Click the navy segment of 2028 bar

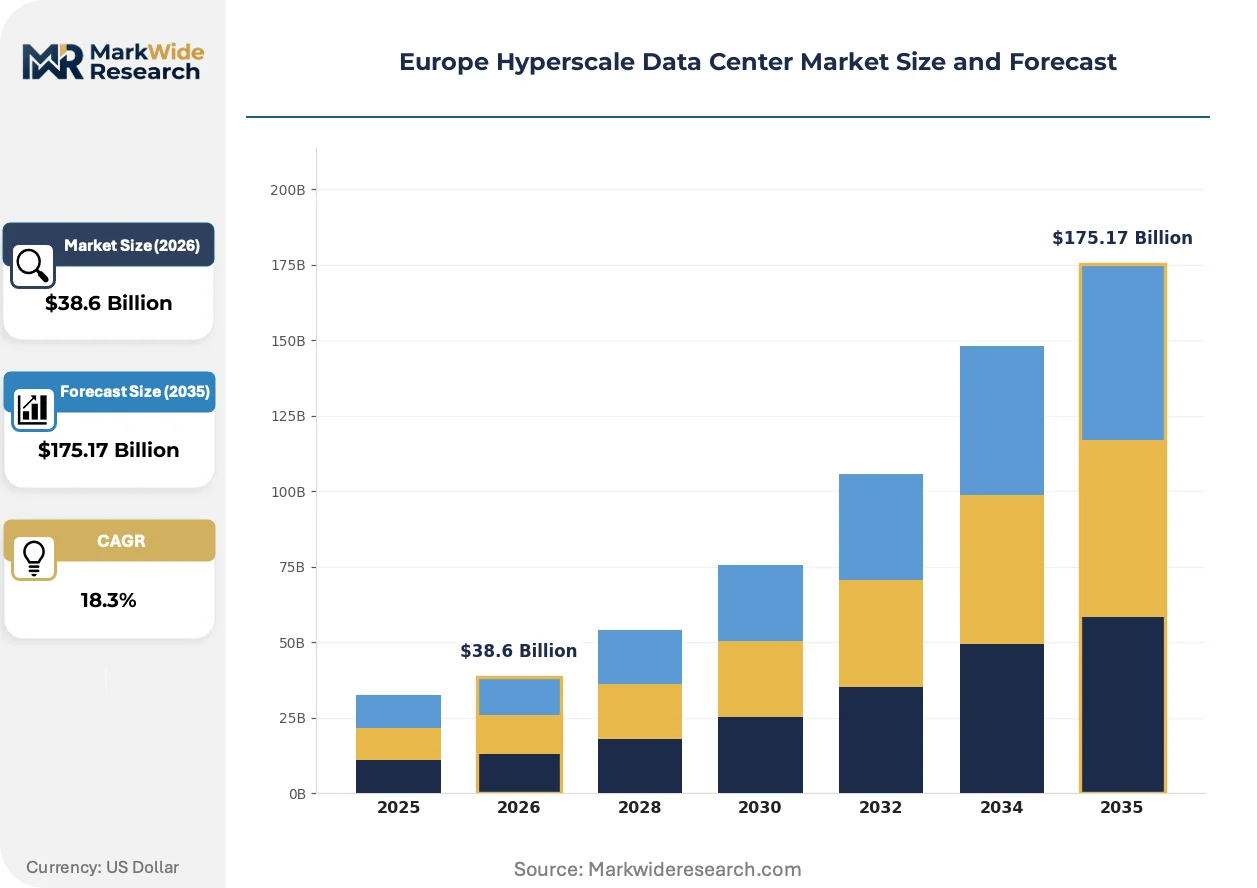point(640,766)
